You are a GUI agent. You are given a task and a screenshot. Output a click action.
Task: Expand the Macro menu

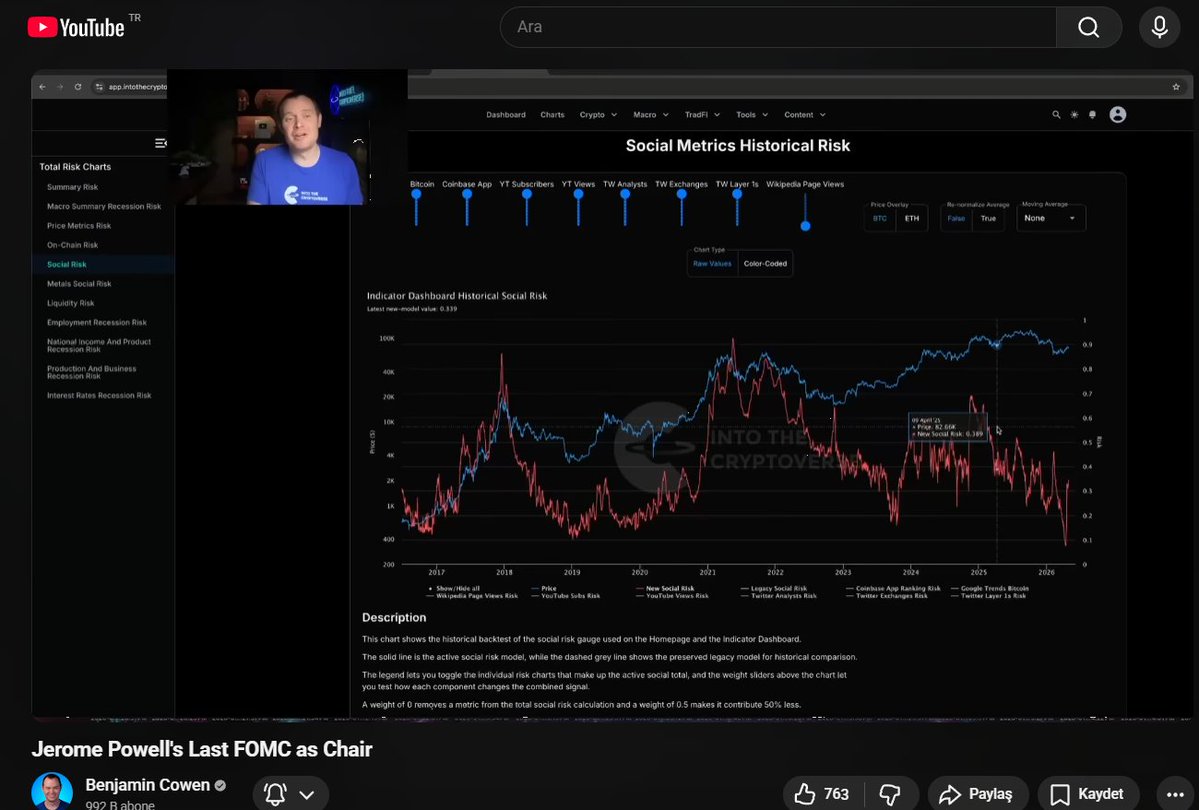pos(651,115)
